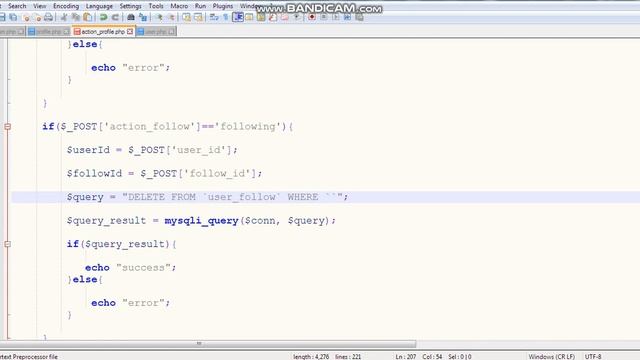
Task: Click the Zoom Out toolbar icon
Action: tap(172, 17)
